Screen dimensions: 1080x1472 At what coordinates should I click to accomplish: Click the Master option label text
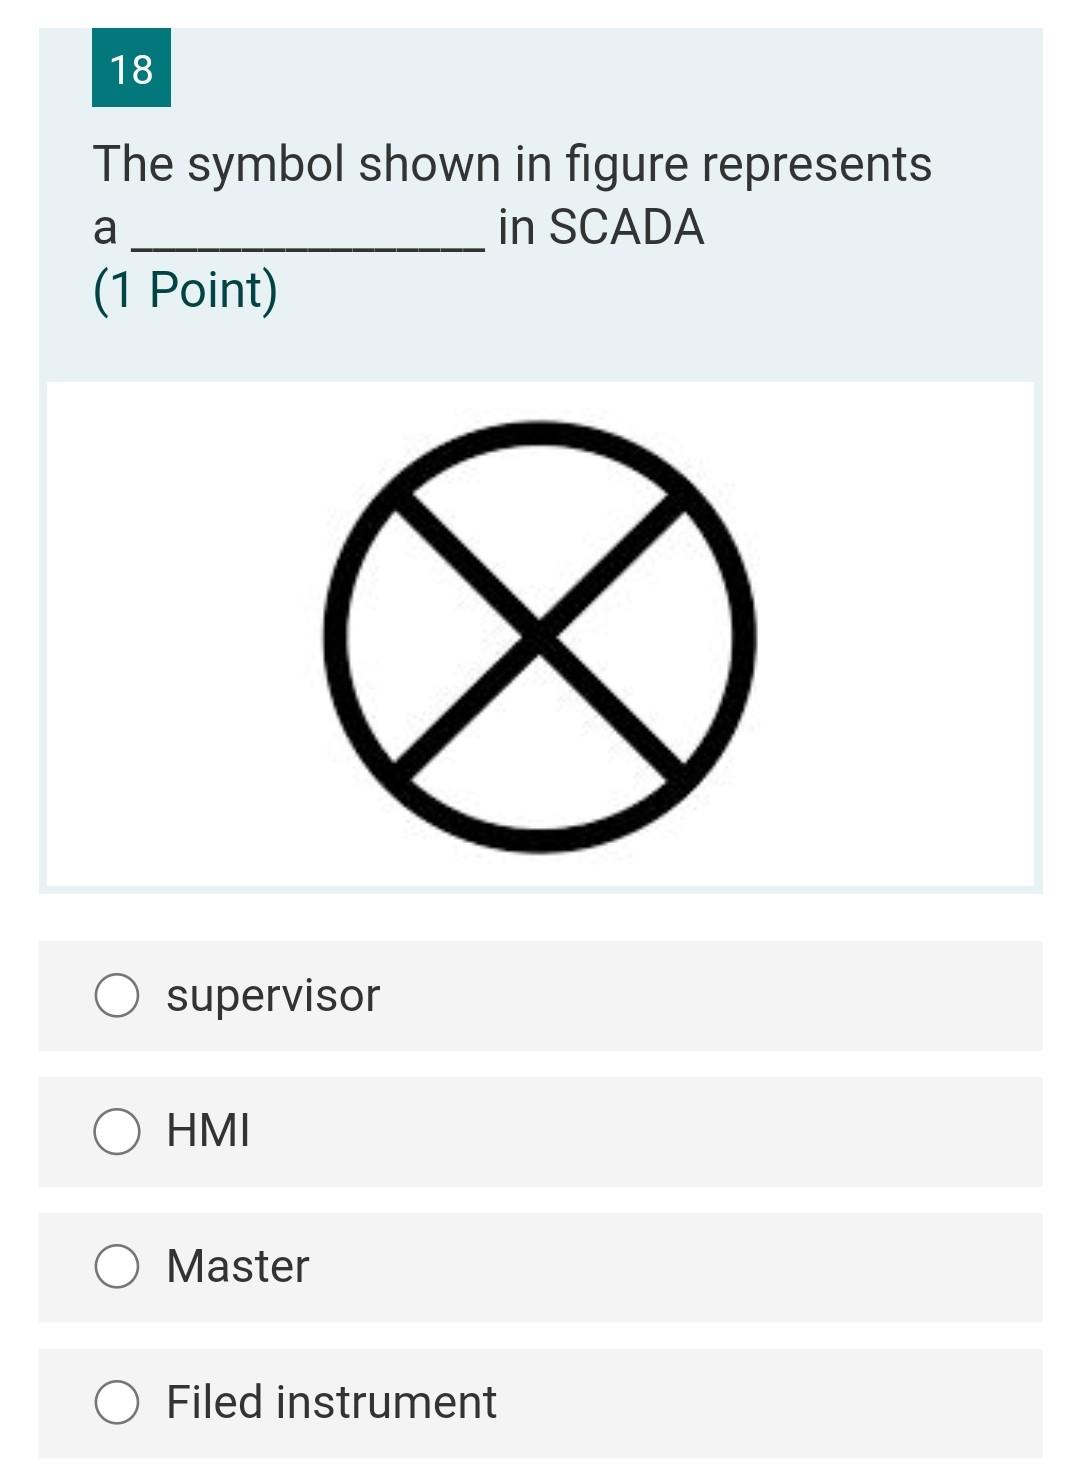point(237,1267)
